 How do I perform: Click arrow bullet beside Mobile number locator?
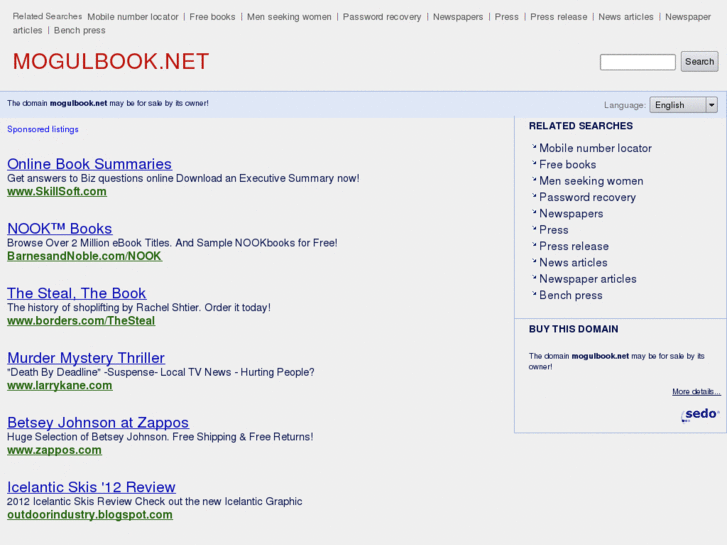(x=534, y=147)
